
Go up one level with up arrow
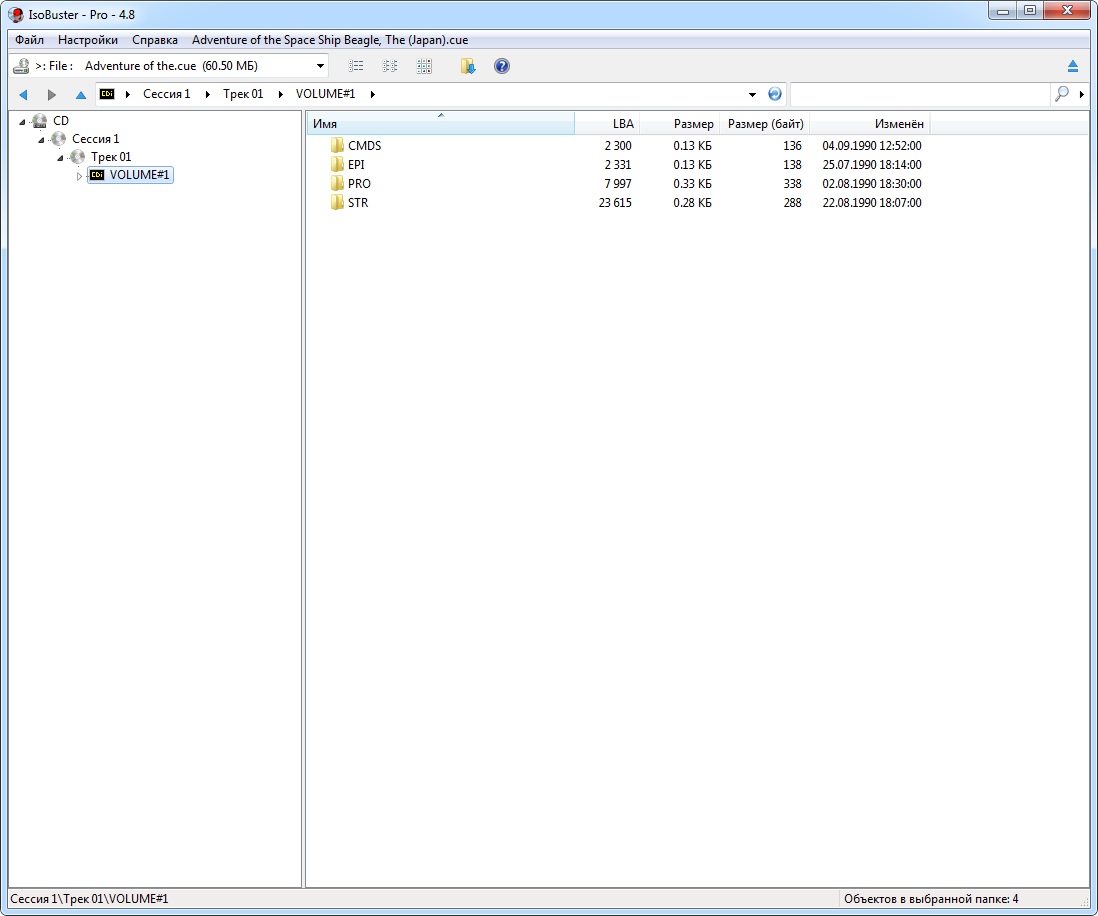81,94
